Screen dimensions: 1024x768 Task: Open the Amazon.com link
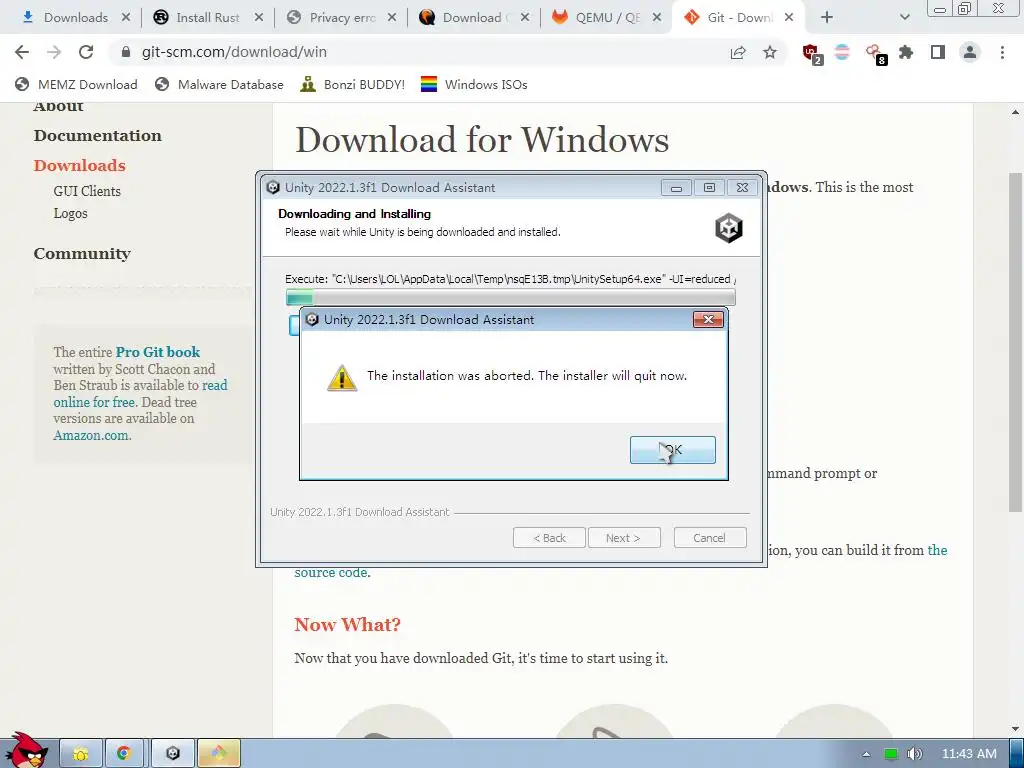click(x=92, y=435)
